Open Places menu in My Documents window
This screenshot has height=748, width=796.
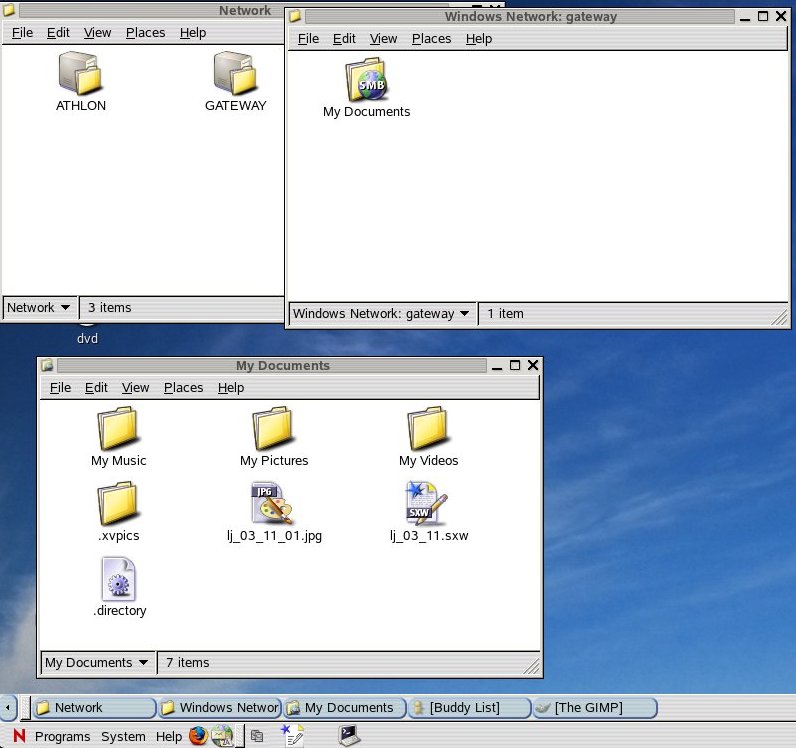tap(183, 388)
